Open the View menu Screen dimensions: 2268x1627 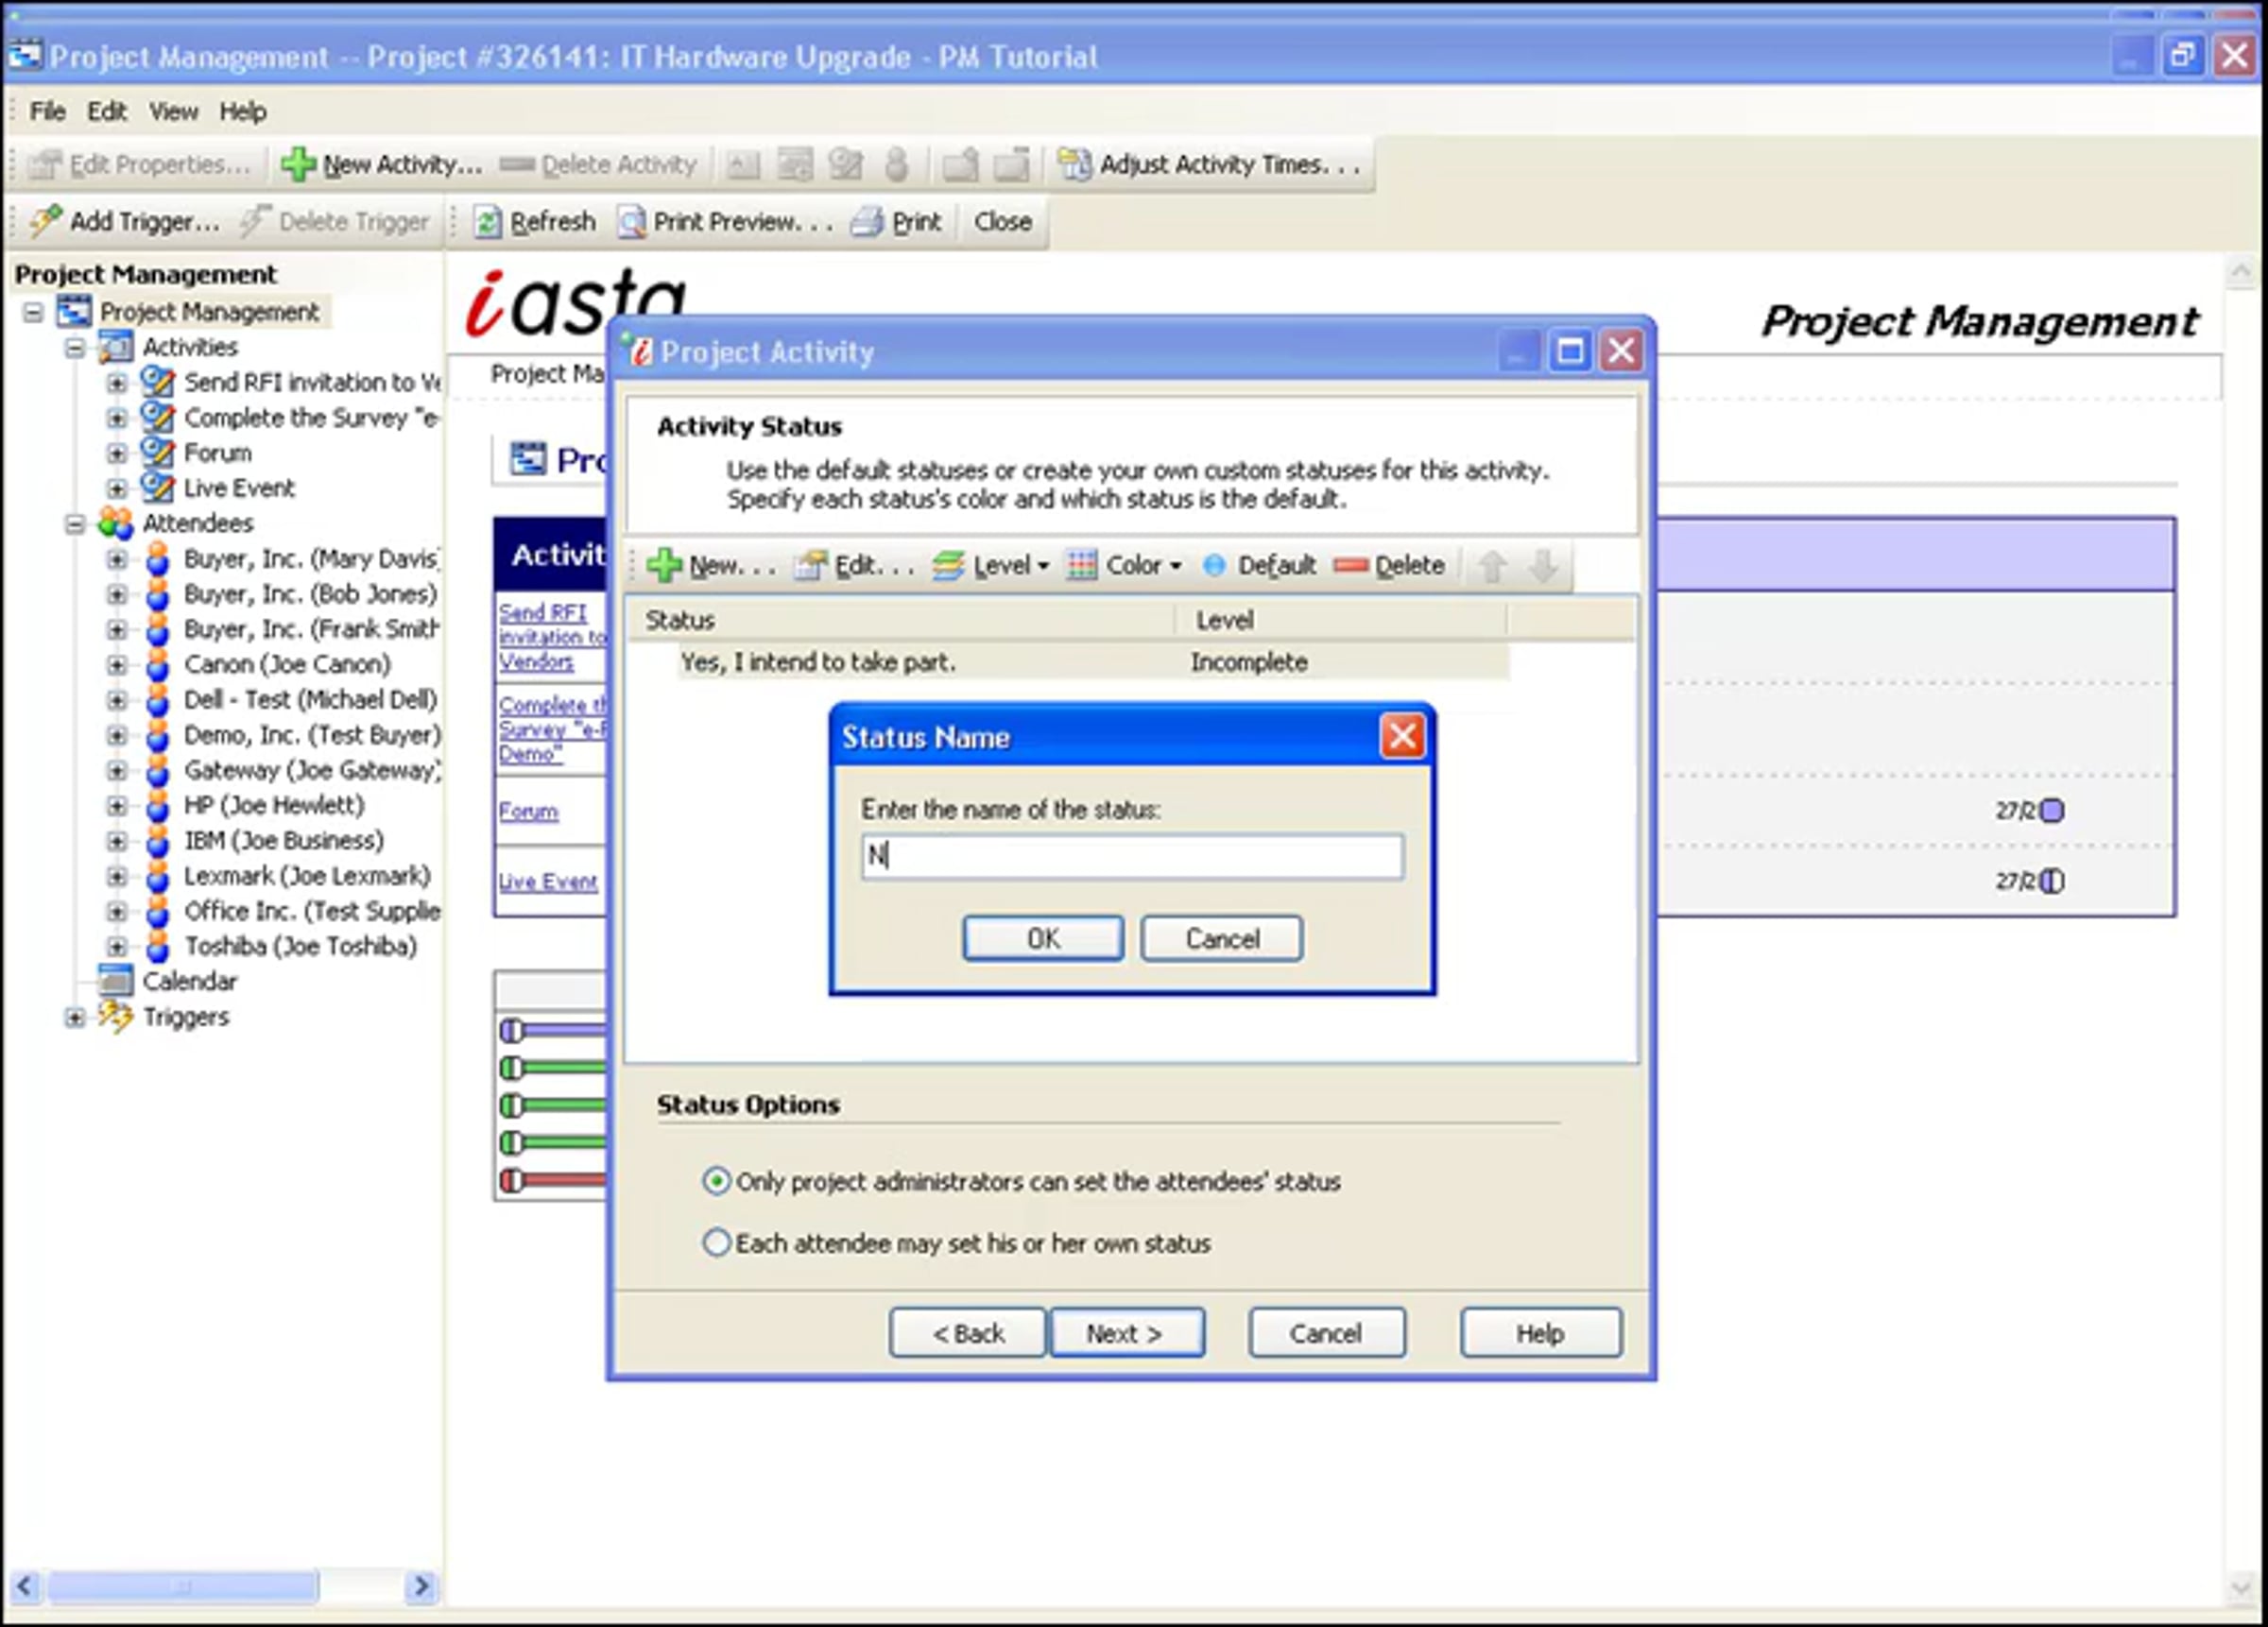173,111
